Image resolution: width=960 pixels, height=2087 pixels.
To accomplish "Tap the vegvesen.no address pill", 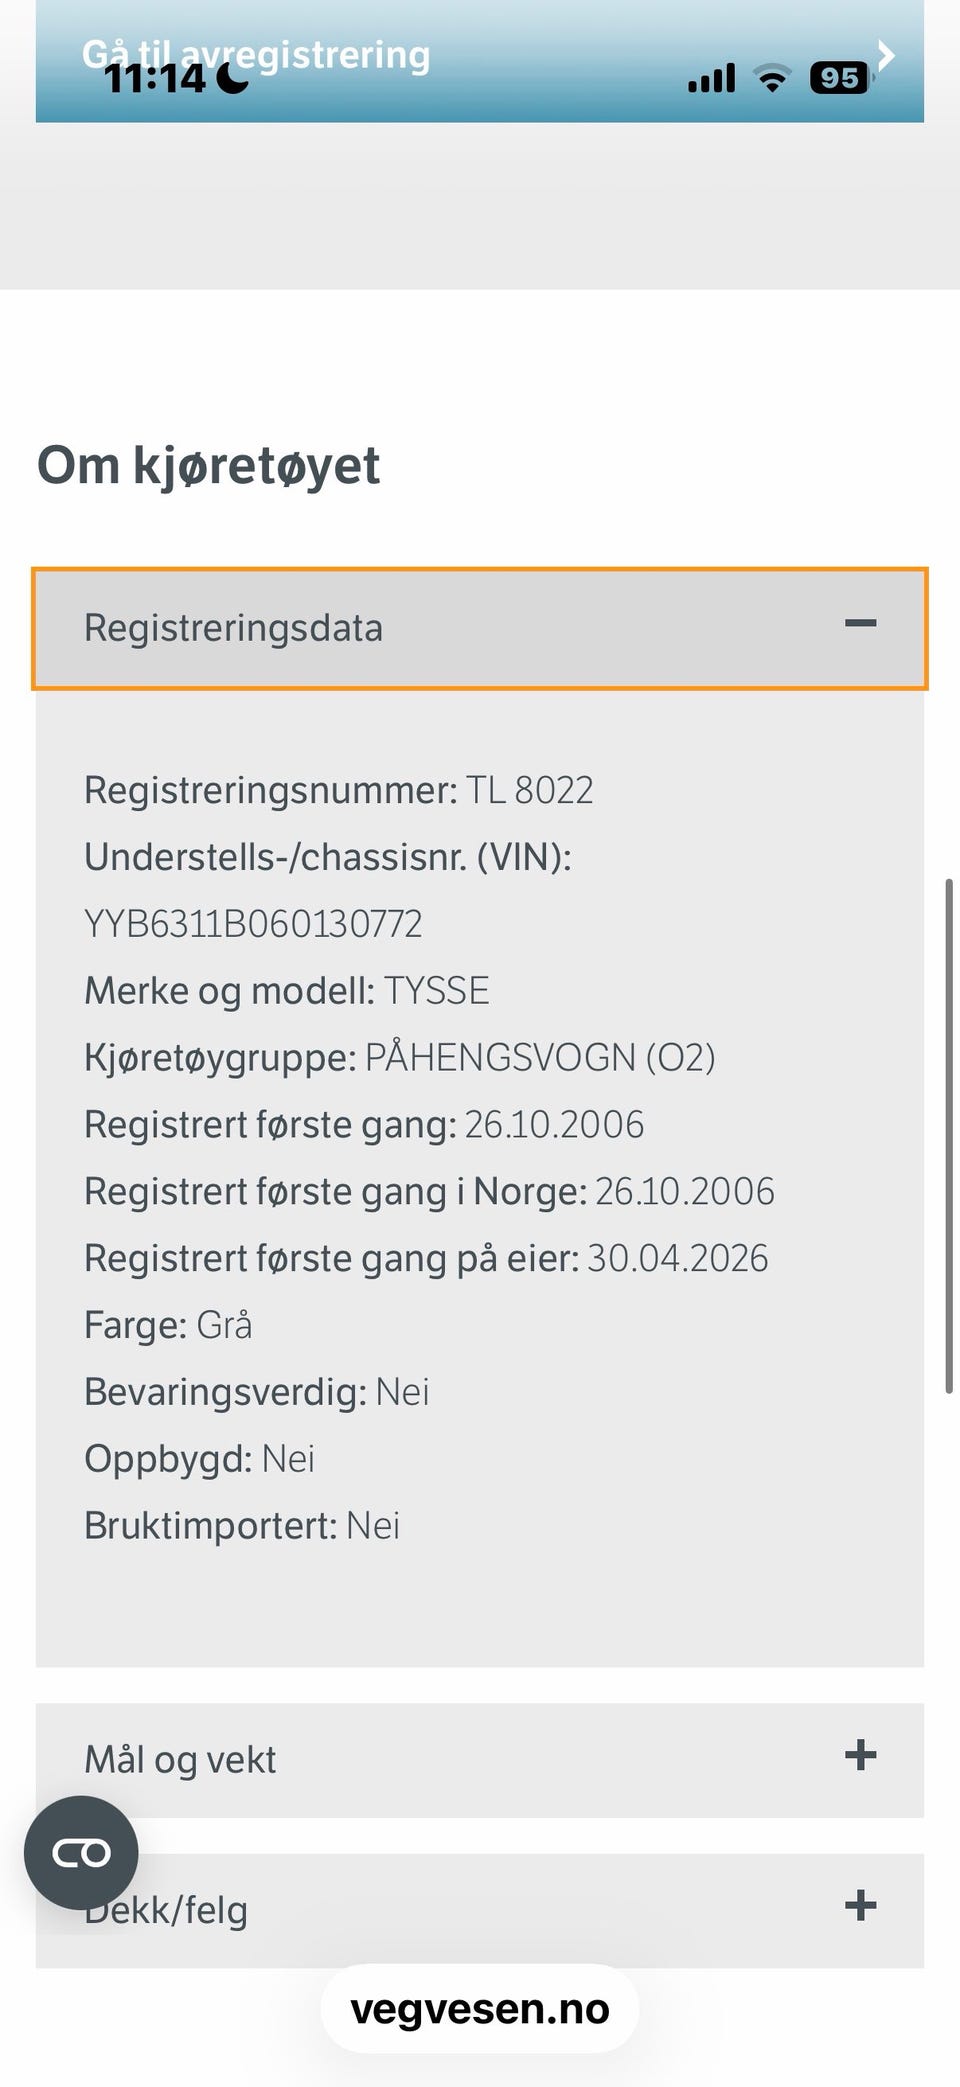I will (480, 2009).
